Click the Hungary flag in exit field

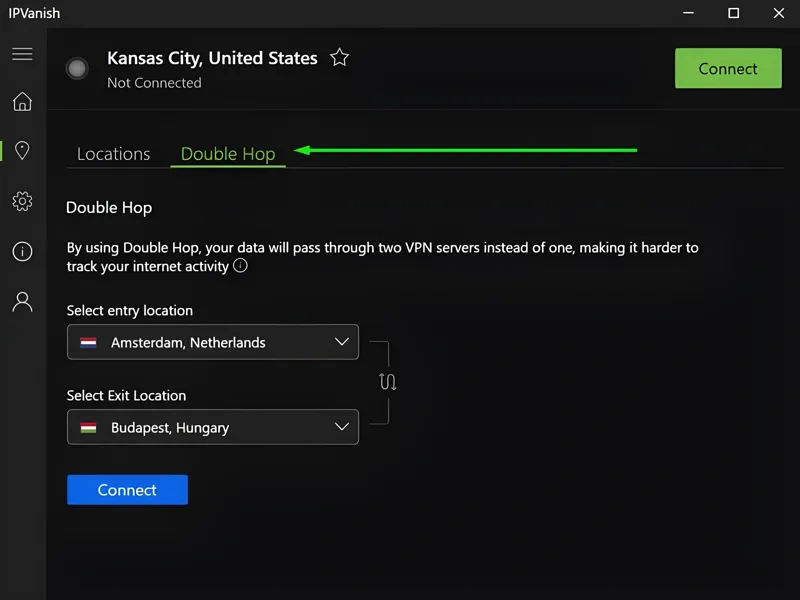88,428
